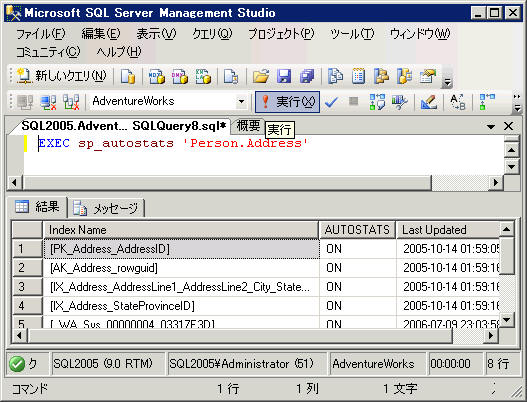This screenshot has height=402, width=527.
Task: Open the Edit (編集) menu
Action: (100, 34)
